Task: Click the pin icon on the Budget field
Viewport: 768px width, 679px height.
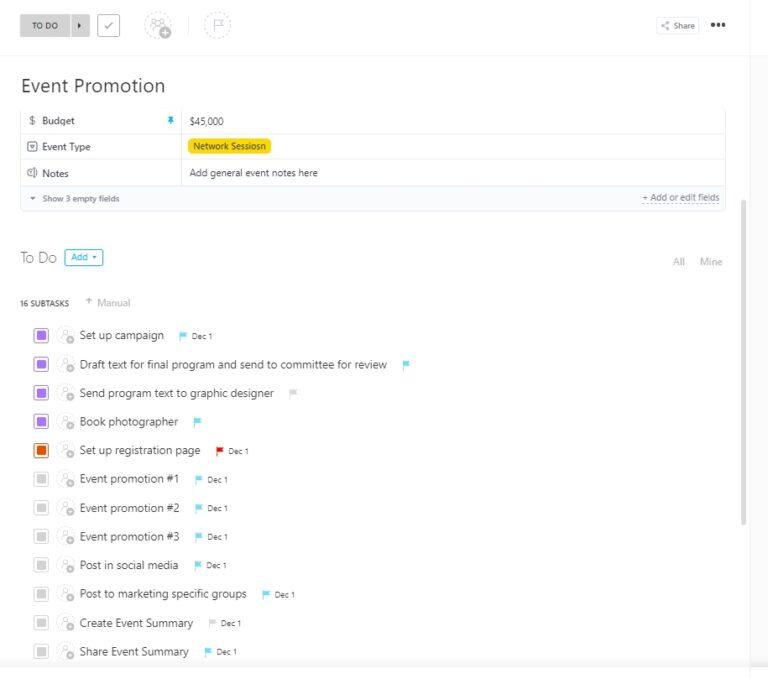Action: click(x=170, y=121)
